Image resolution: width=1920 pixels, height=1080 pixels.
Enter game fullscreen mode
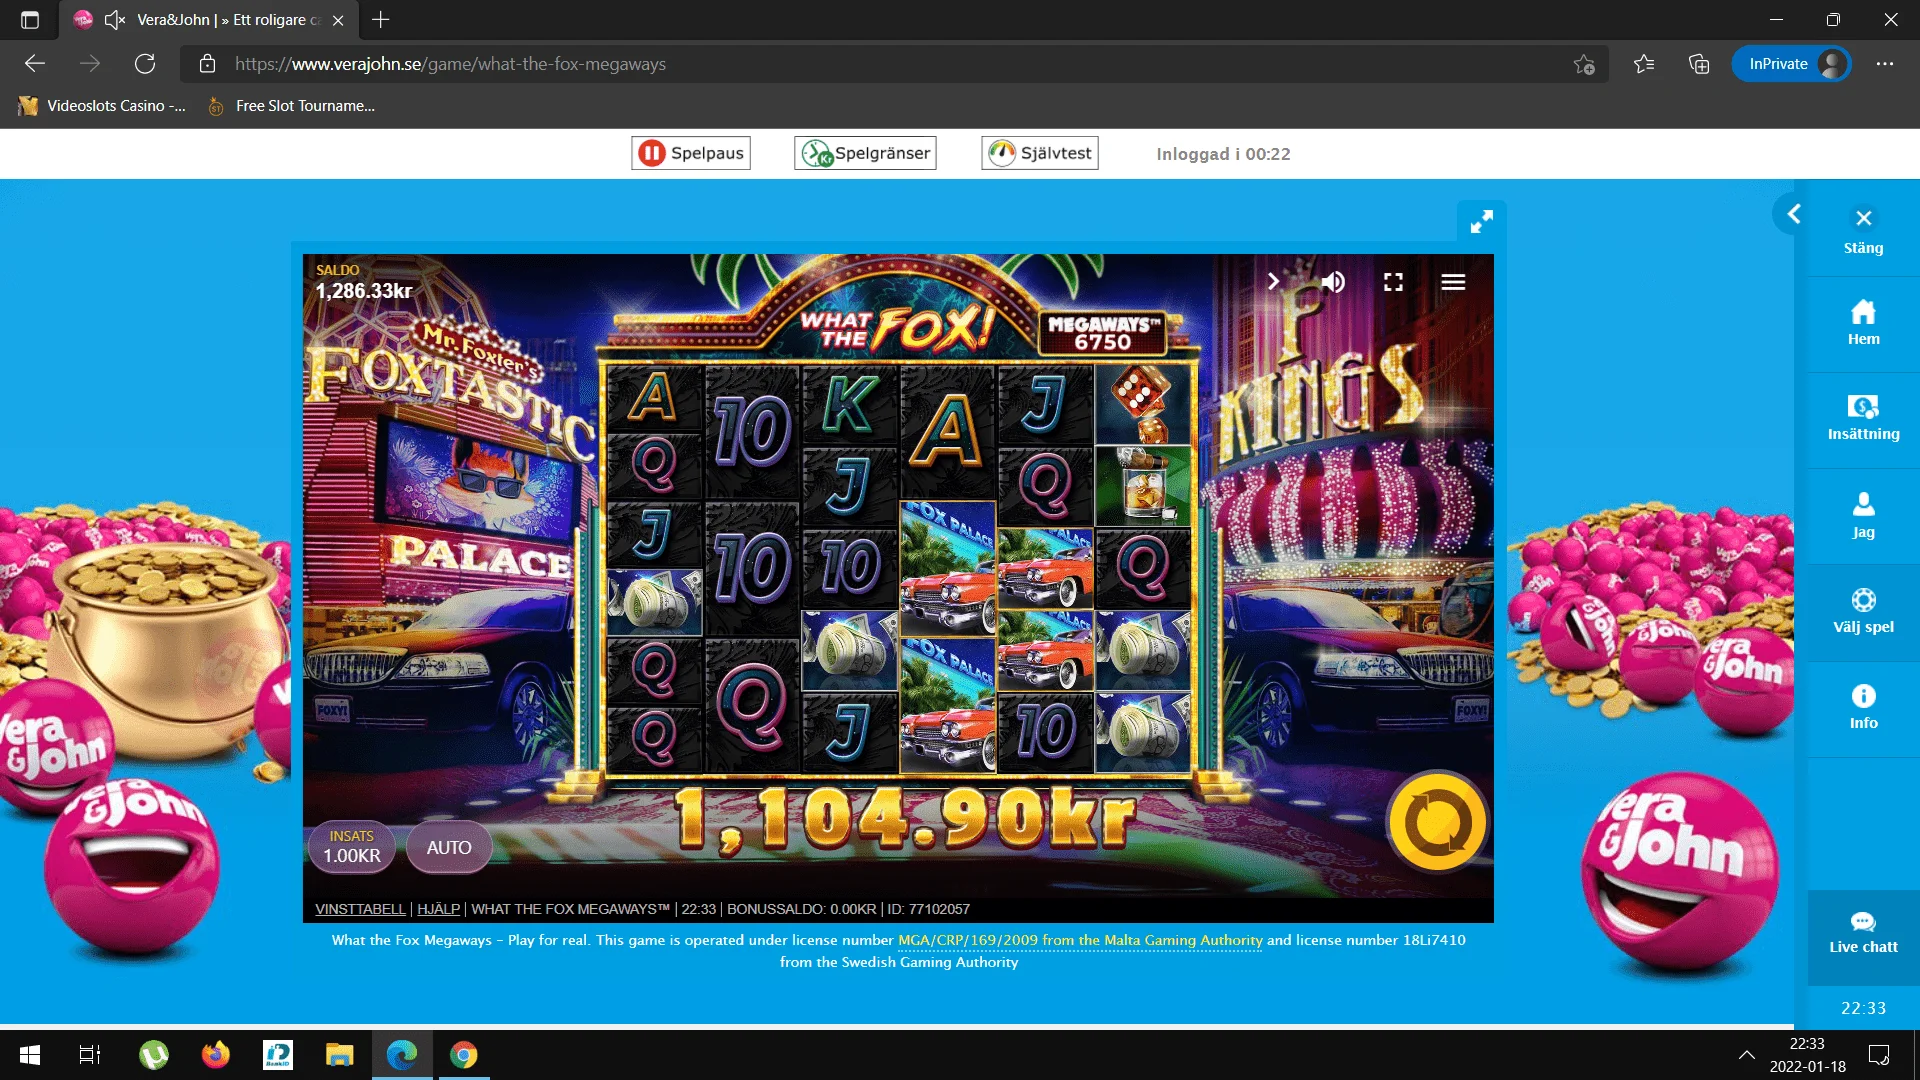point(1393,282)
